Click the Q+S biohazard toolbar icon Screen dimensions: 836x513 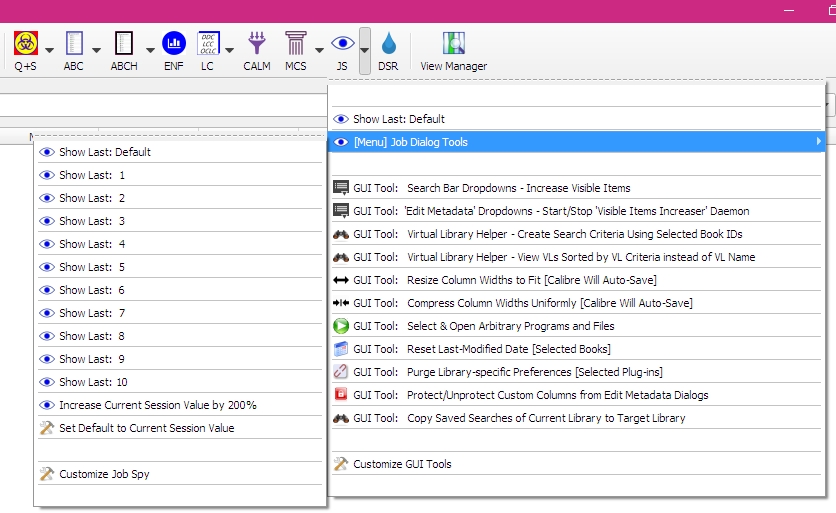(25, 44)
